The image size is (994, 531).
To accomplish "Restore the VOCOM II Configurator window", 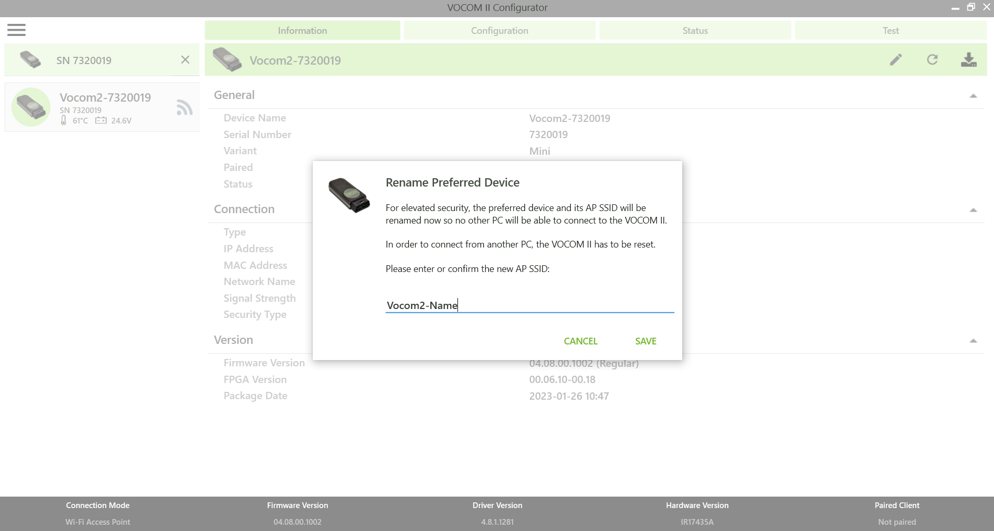I will click(971, 7).
